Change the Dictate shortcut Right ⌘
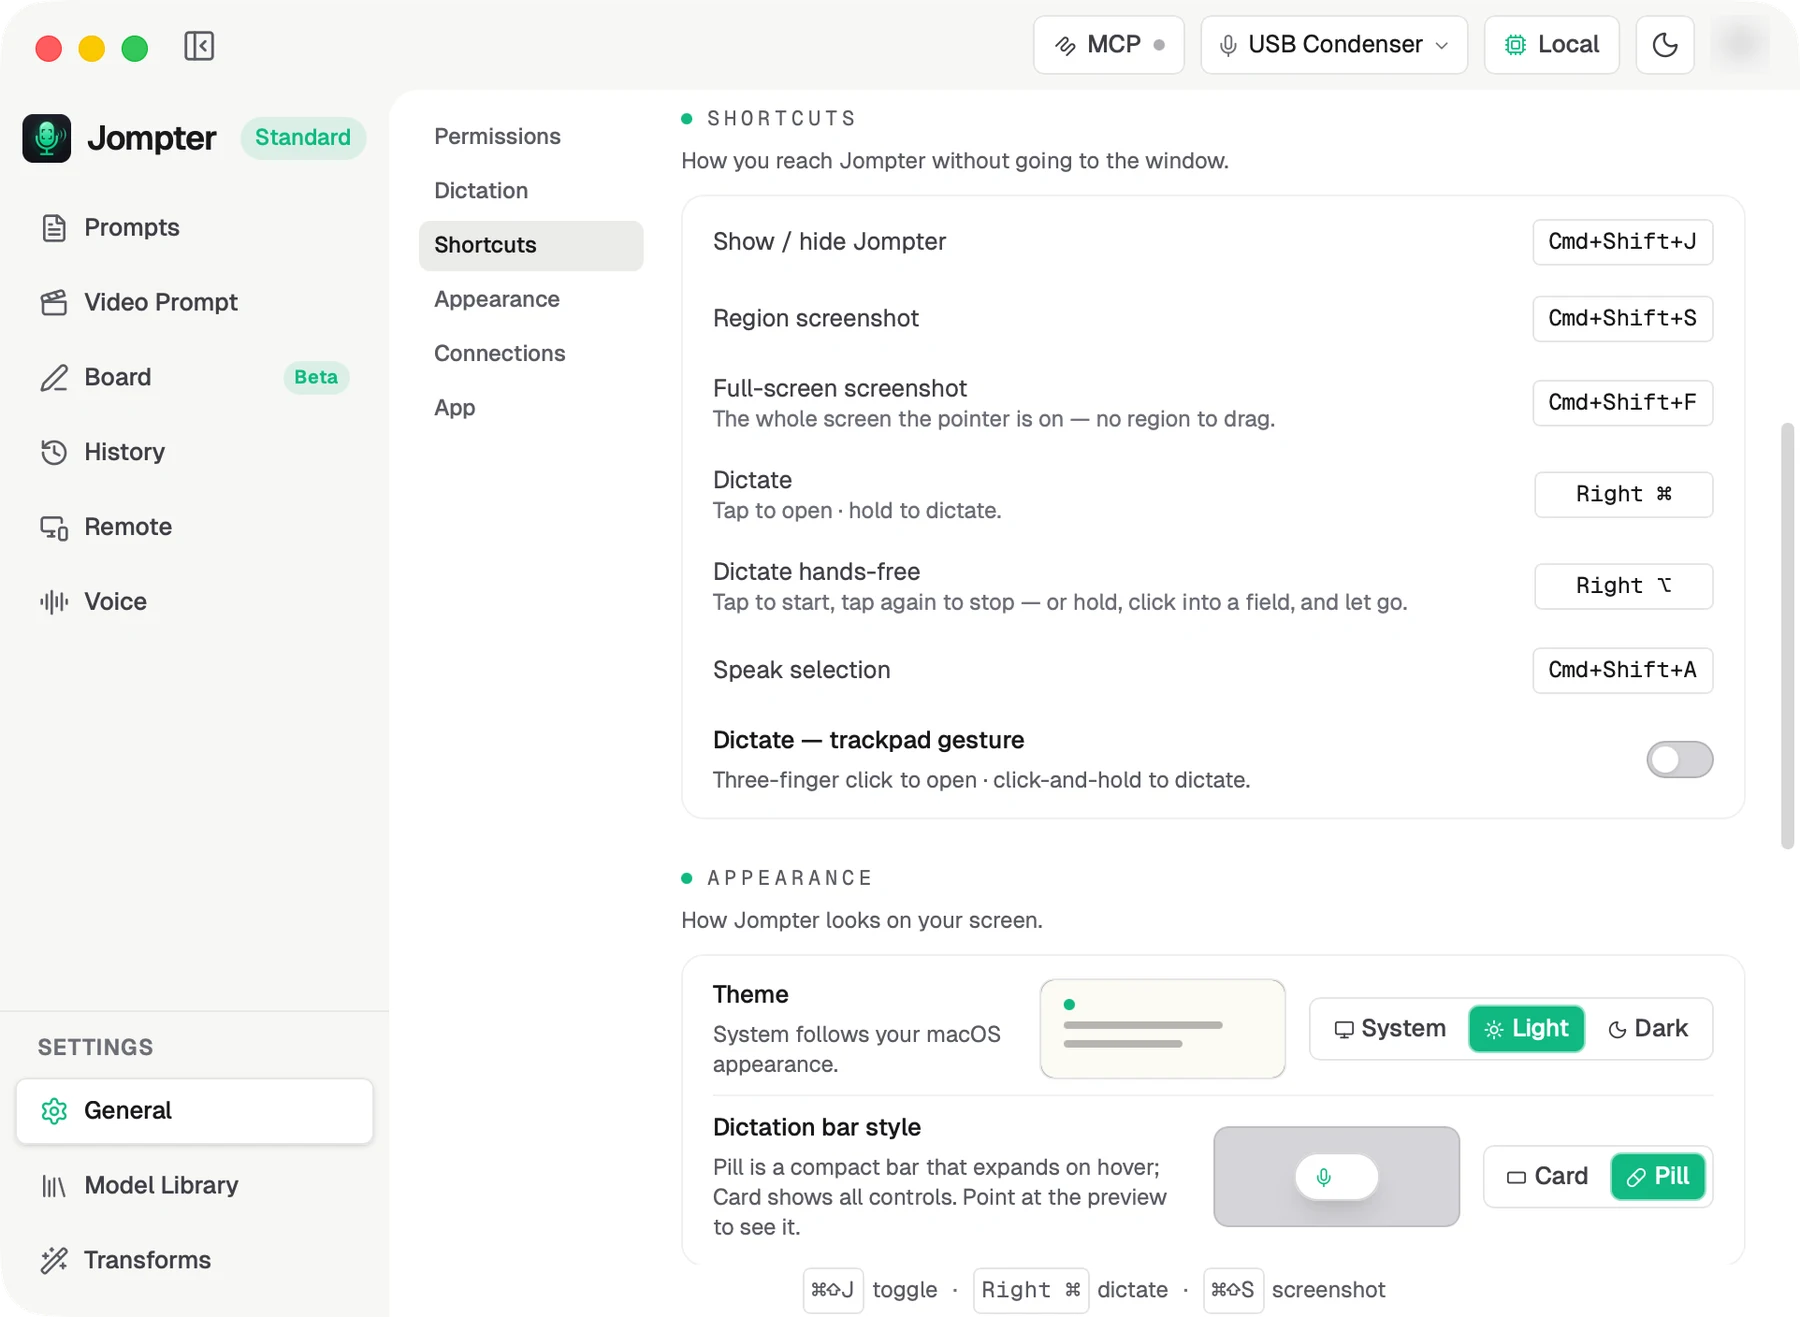1800x1317 pixels. 1623,494
